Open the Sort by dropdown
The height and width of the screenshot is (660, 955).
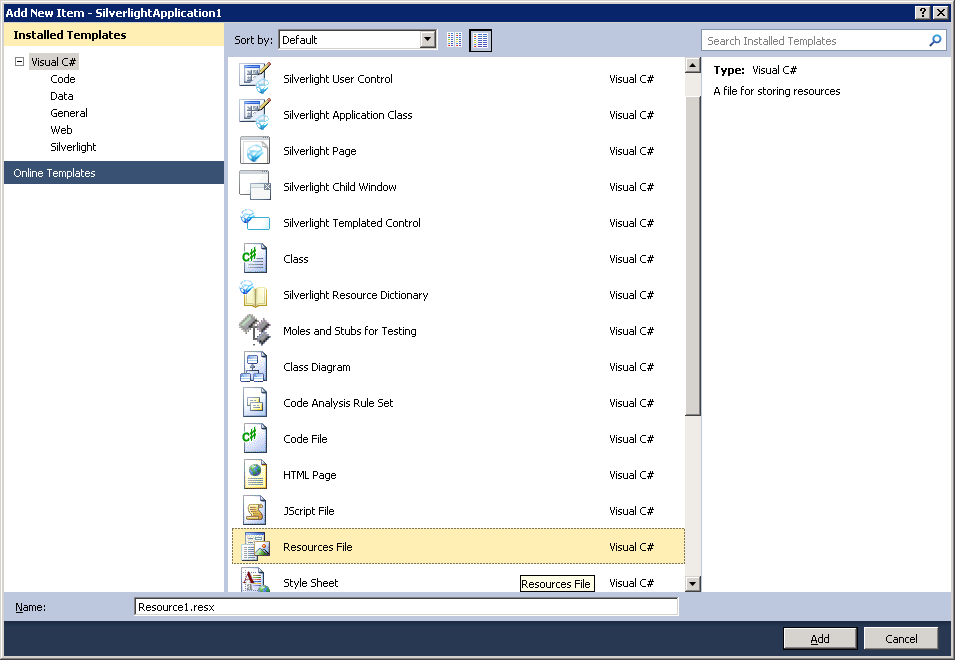pyautogui.click(x=428, y=40)
